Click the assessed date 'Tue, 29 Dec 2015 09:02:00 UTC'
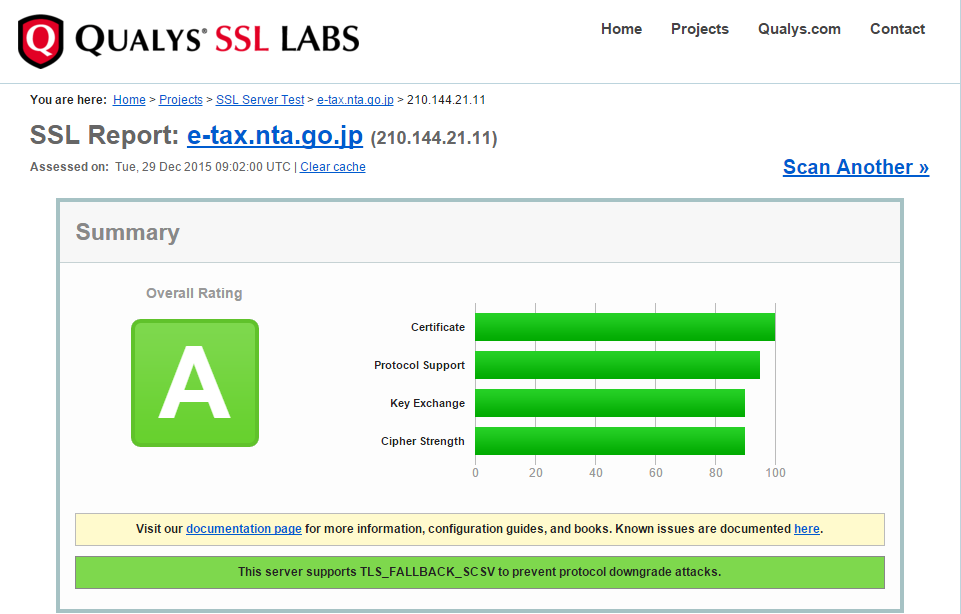Image resolution: width=961 pixels, height=614 pixels. coord(203,167)
